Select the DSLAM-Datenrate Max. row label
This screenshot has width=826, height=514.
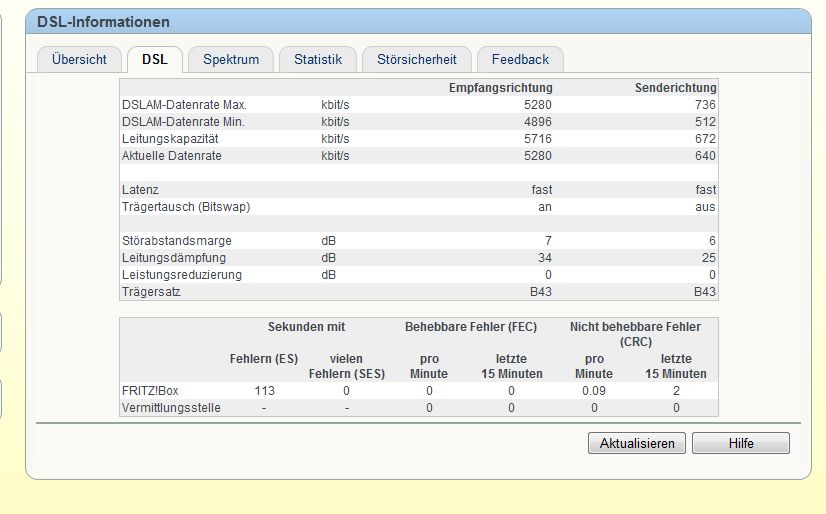(184, 105)
